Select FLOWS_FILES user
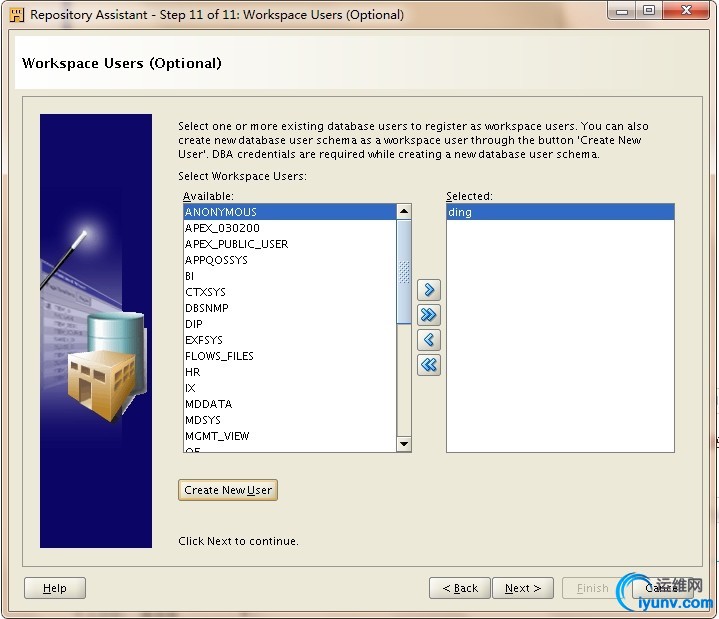 [290, 356]
